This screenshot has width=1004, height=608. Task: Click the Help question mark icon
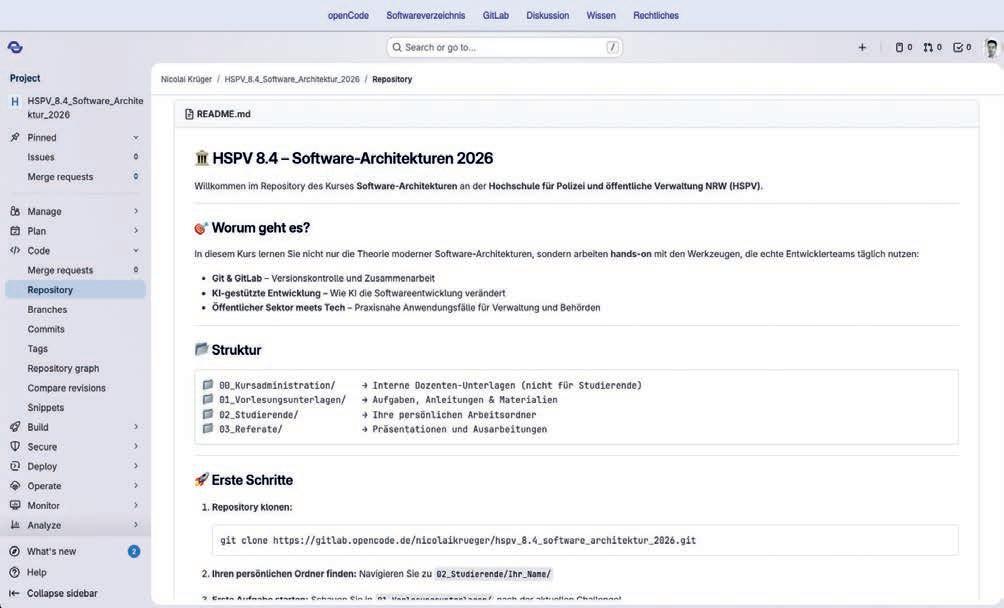(x=14, y=572)
